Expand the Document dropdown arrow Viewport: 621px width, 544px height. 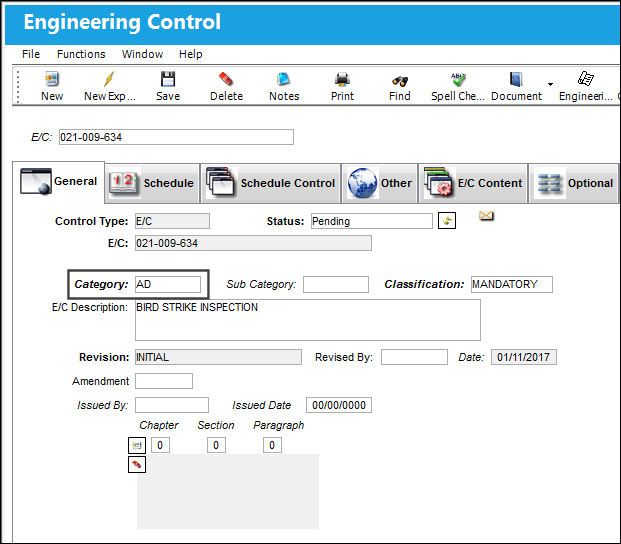click(550, 84)
